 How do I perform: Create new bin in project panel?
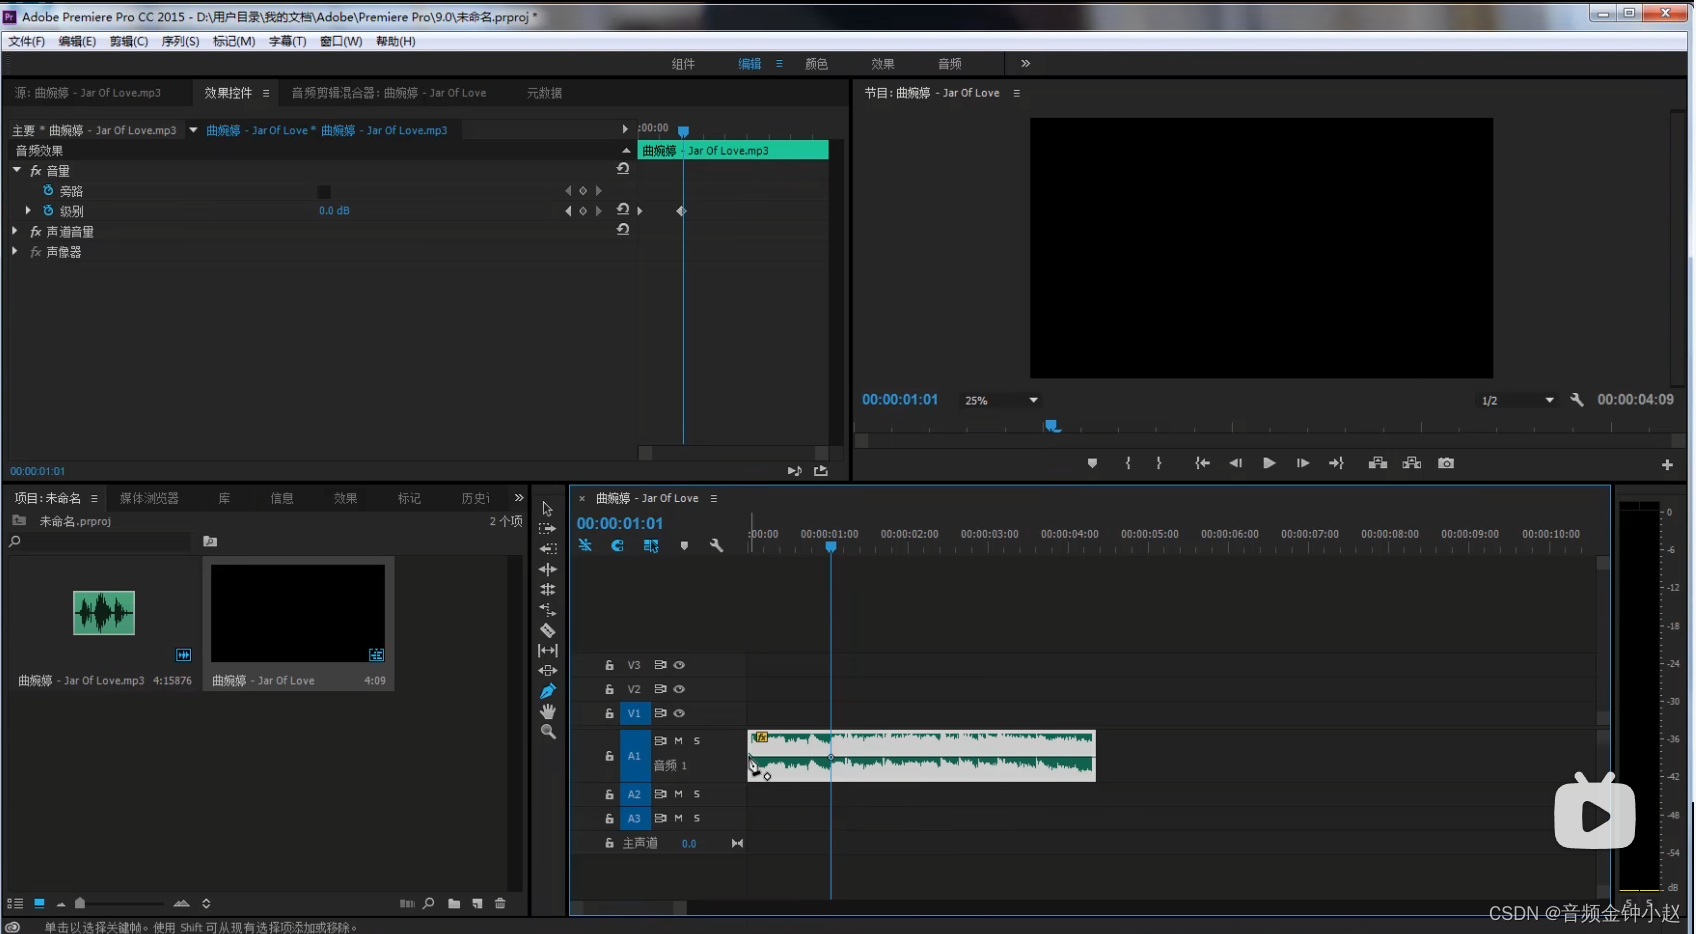(454, 903)
